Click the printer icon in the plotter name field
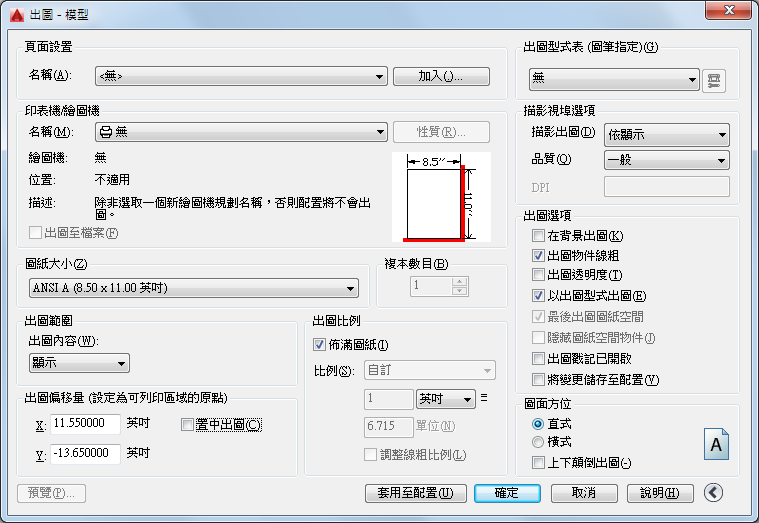 tap(106, 132)
